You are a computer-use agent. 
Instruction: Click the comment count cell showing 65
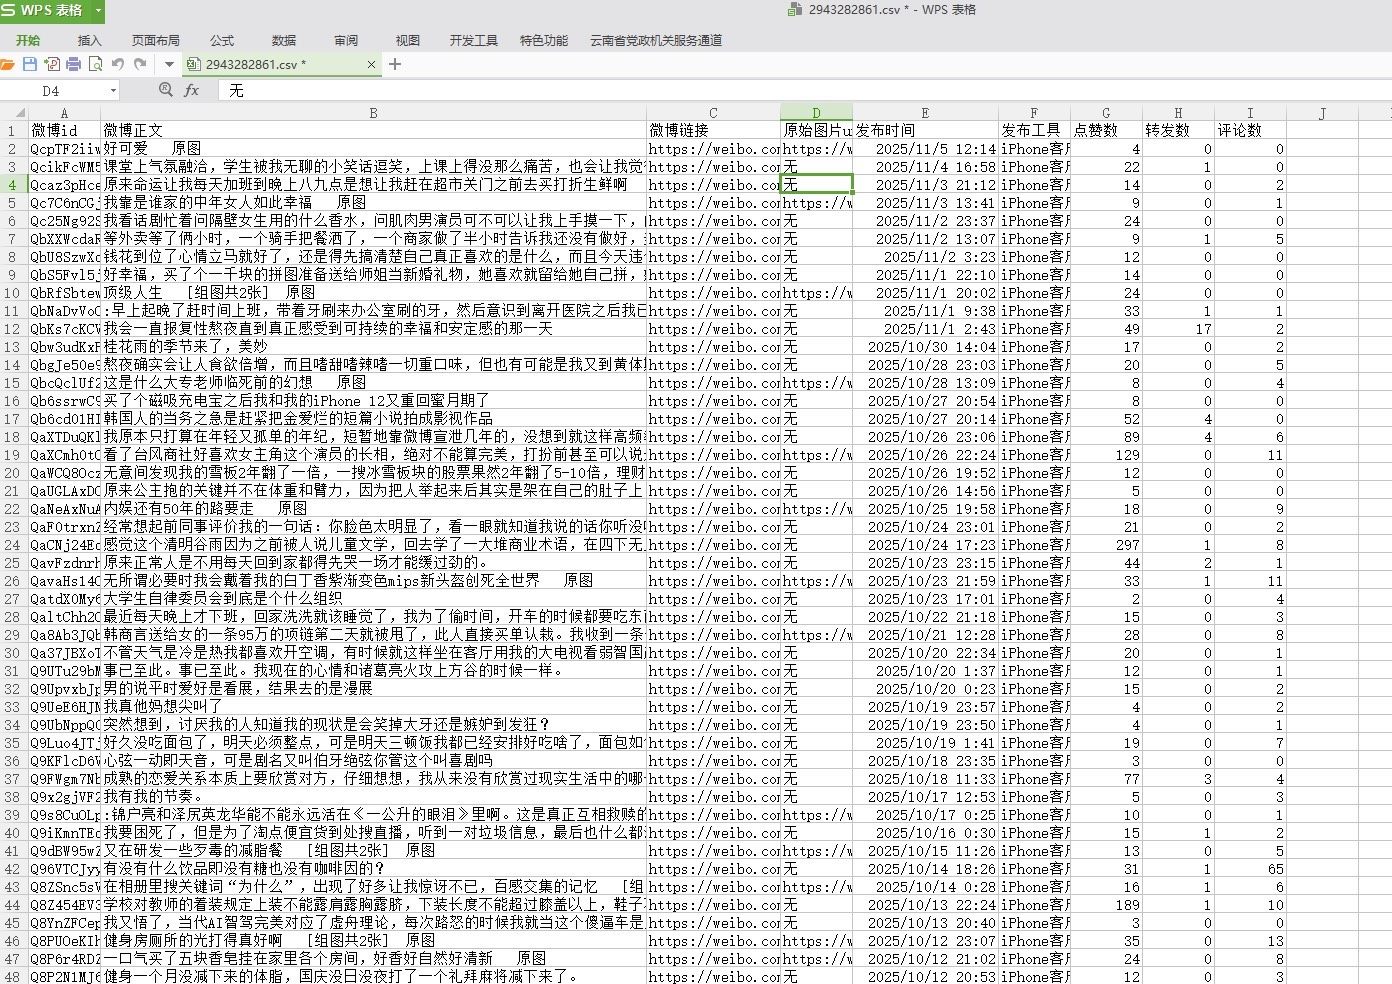coord(1250,869)
